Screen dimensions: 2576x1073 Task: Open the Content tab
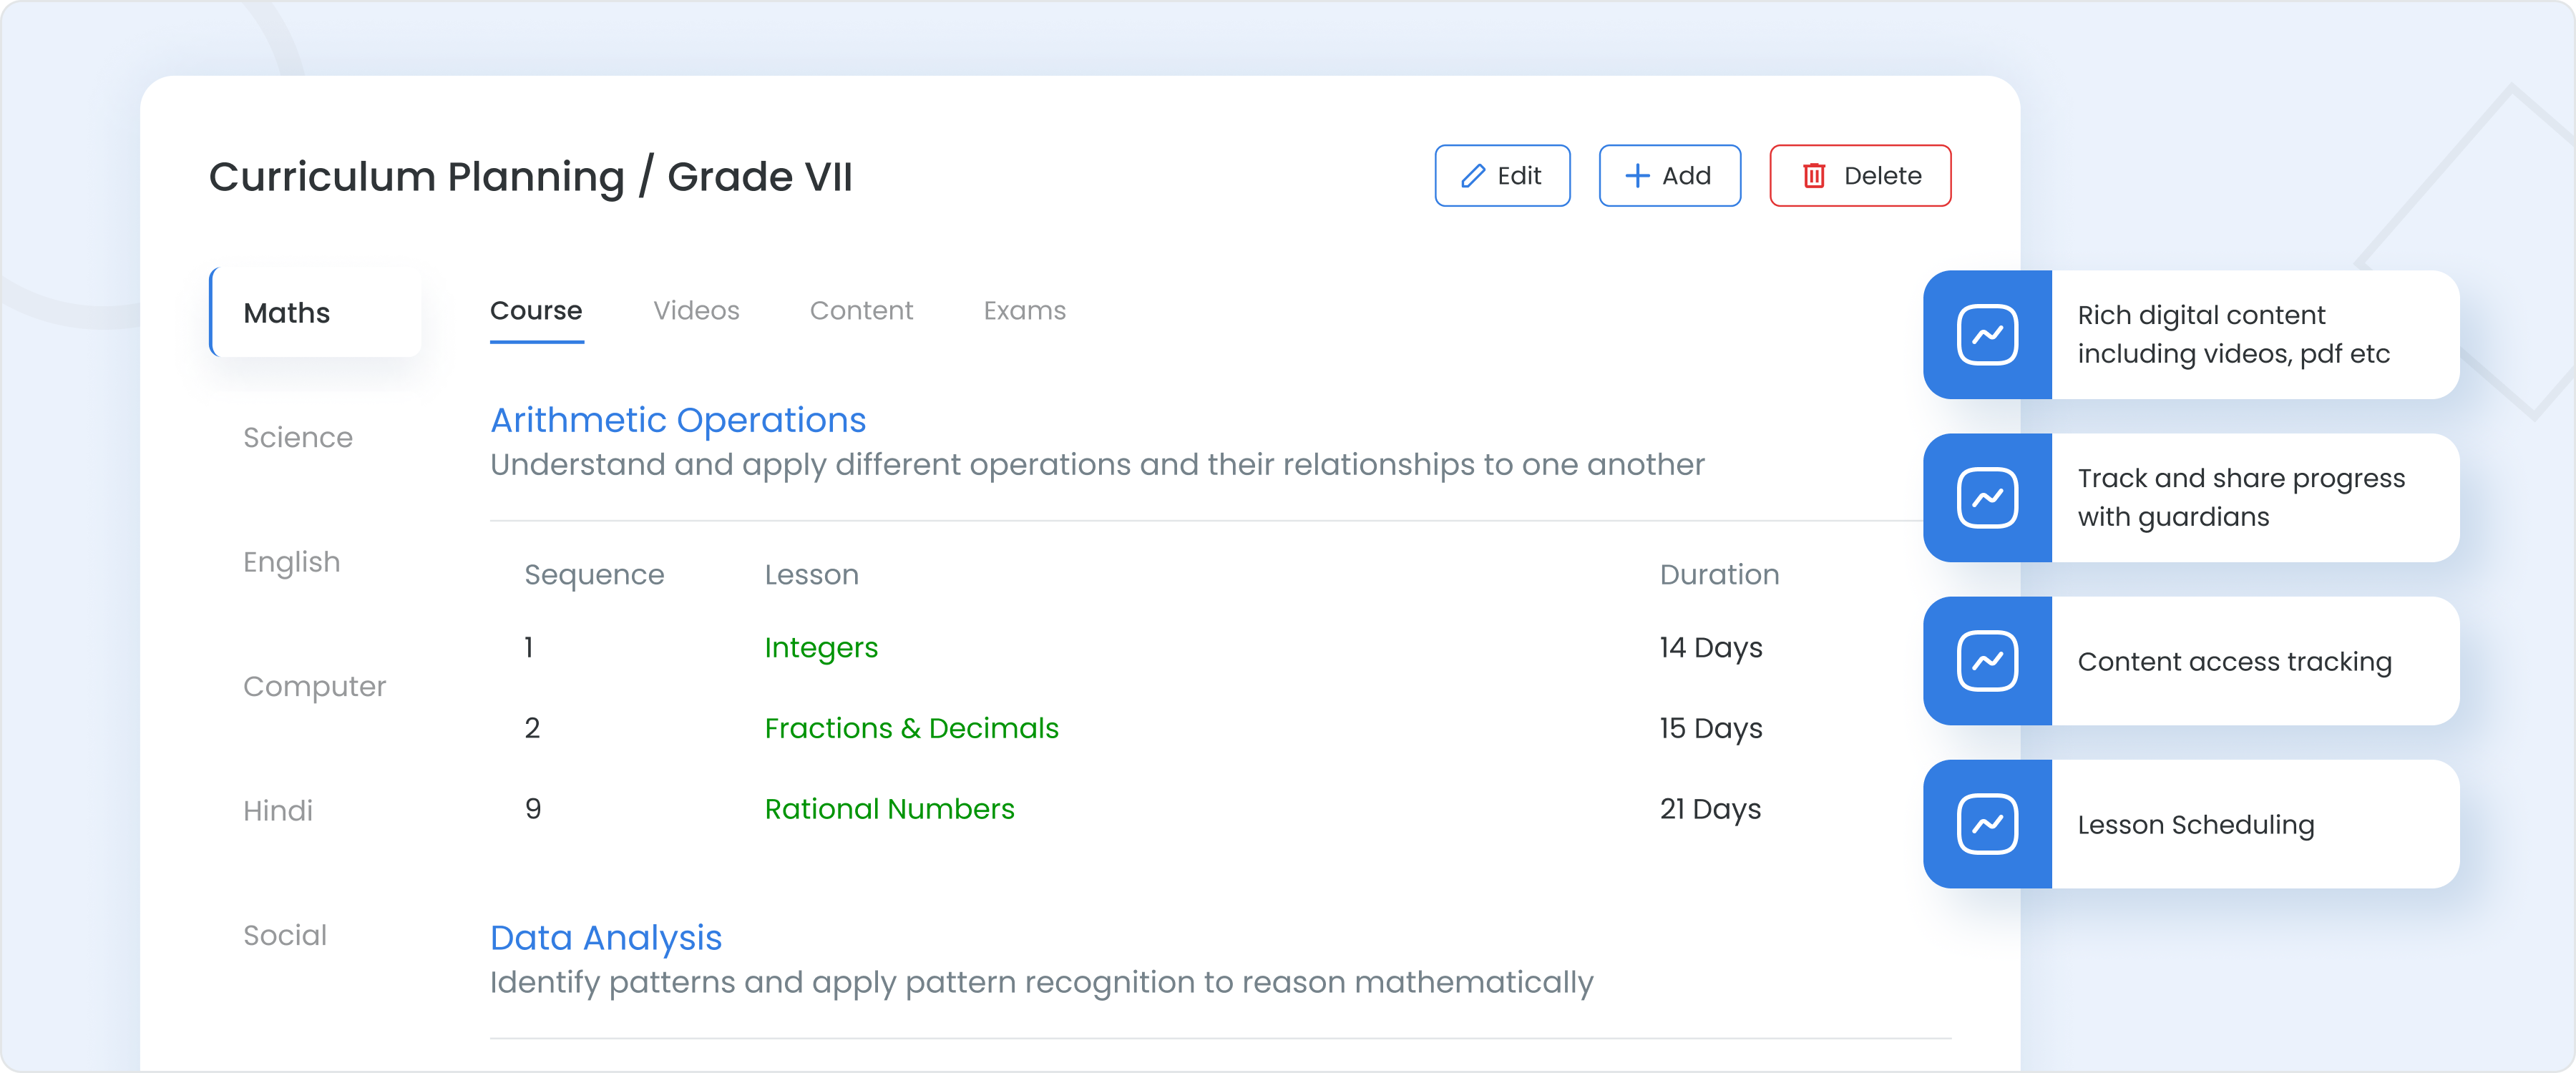(x=861, y=311)
